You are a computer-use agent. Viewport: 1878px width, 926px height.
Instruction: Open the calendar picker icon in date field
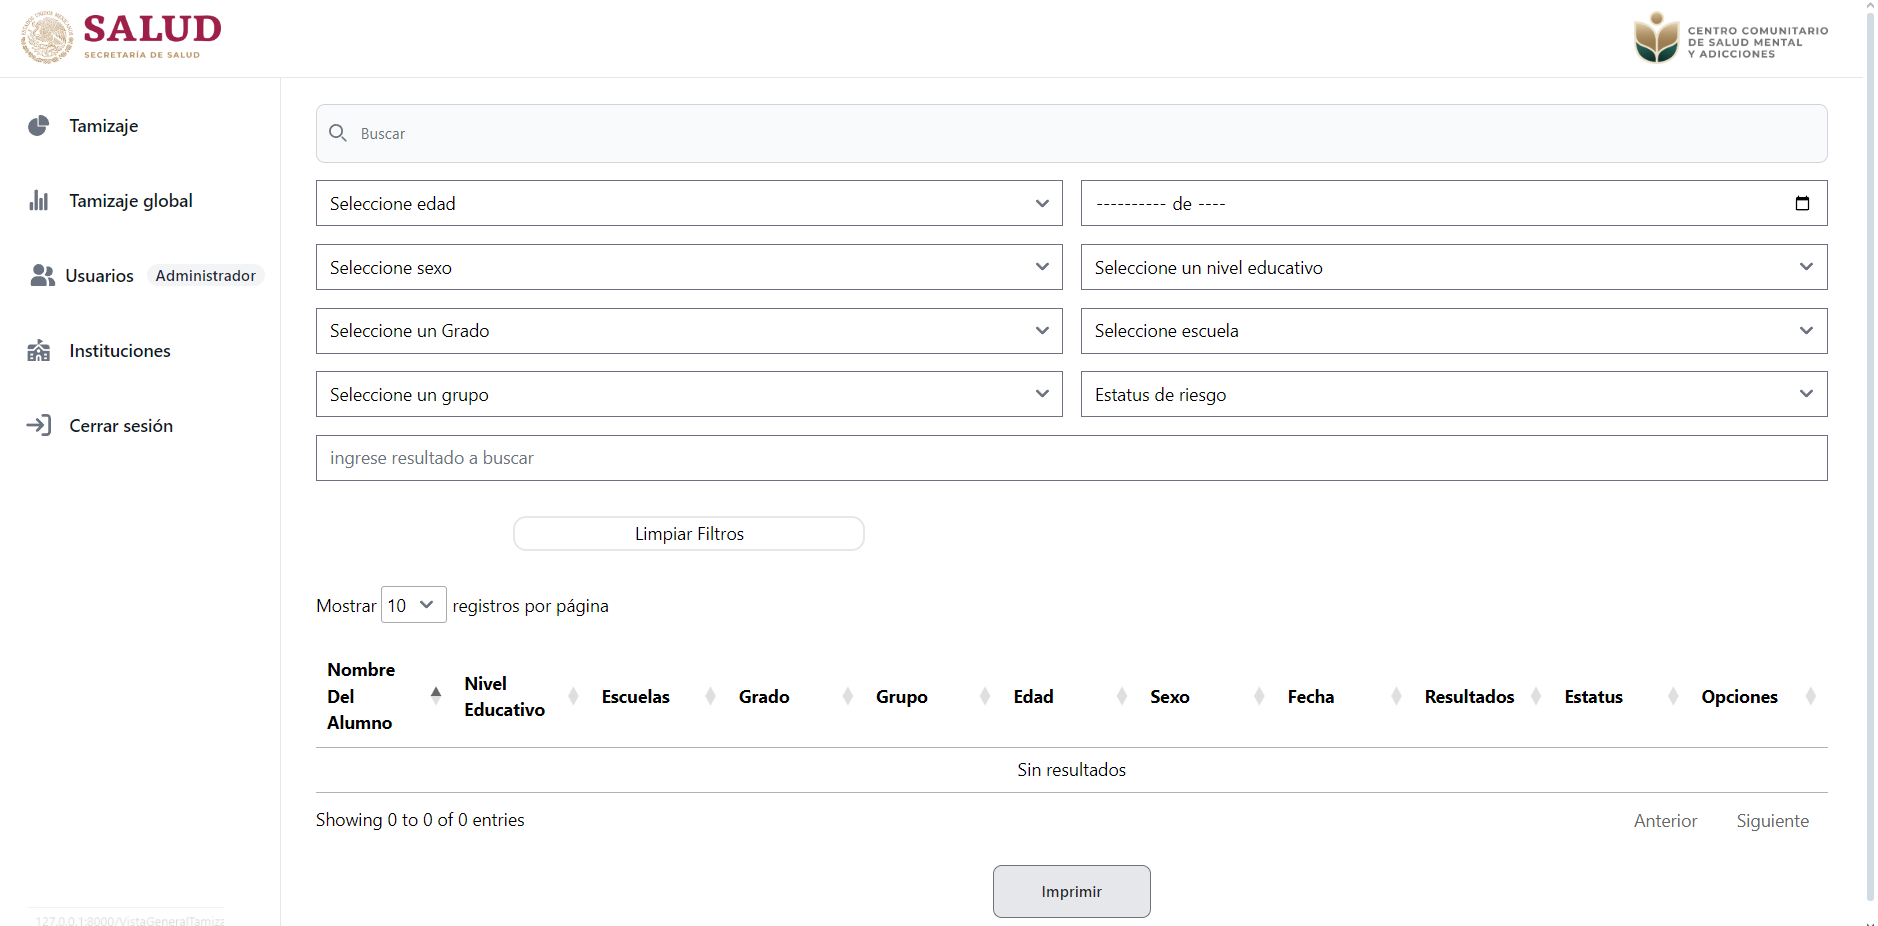click(1802, 204)
